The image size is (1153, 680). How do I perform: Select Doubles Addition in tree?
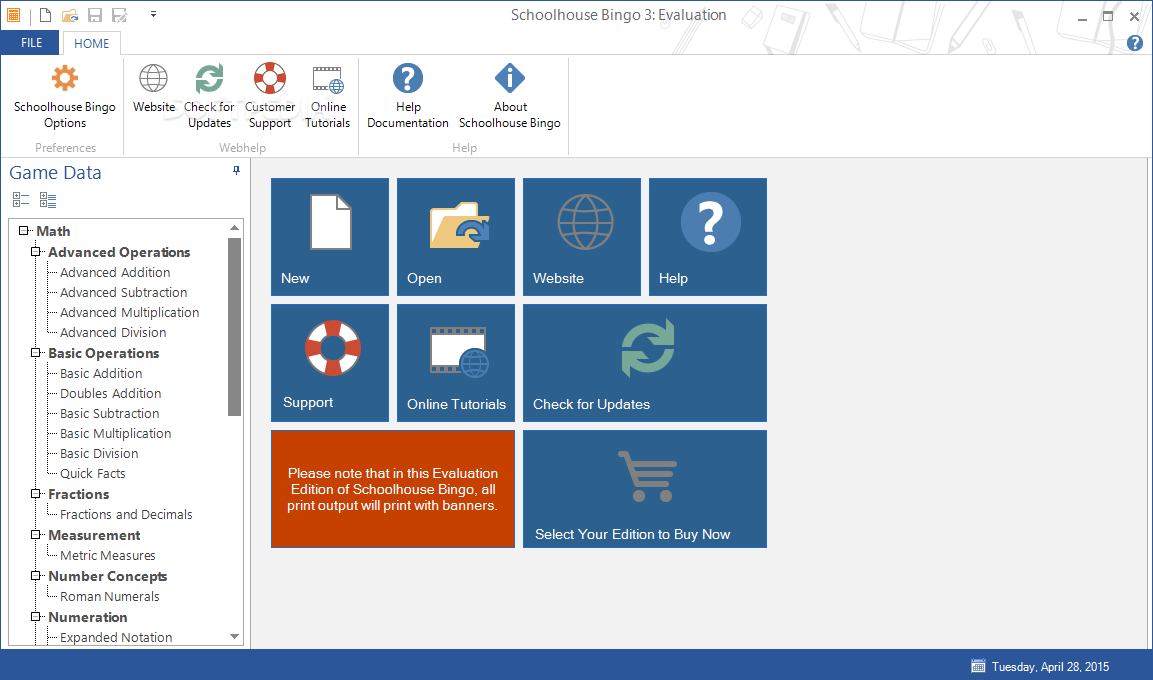click(110, 393)
